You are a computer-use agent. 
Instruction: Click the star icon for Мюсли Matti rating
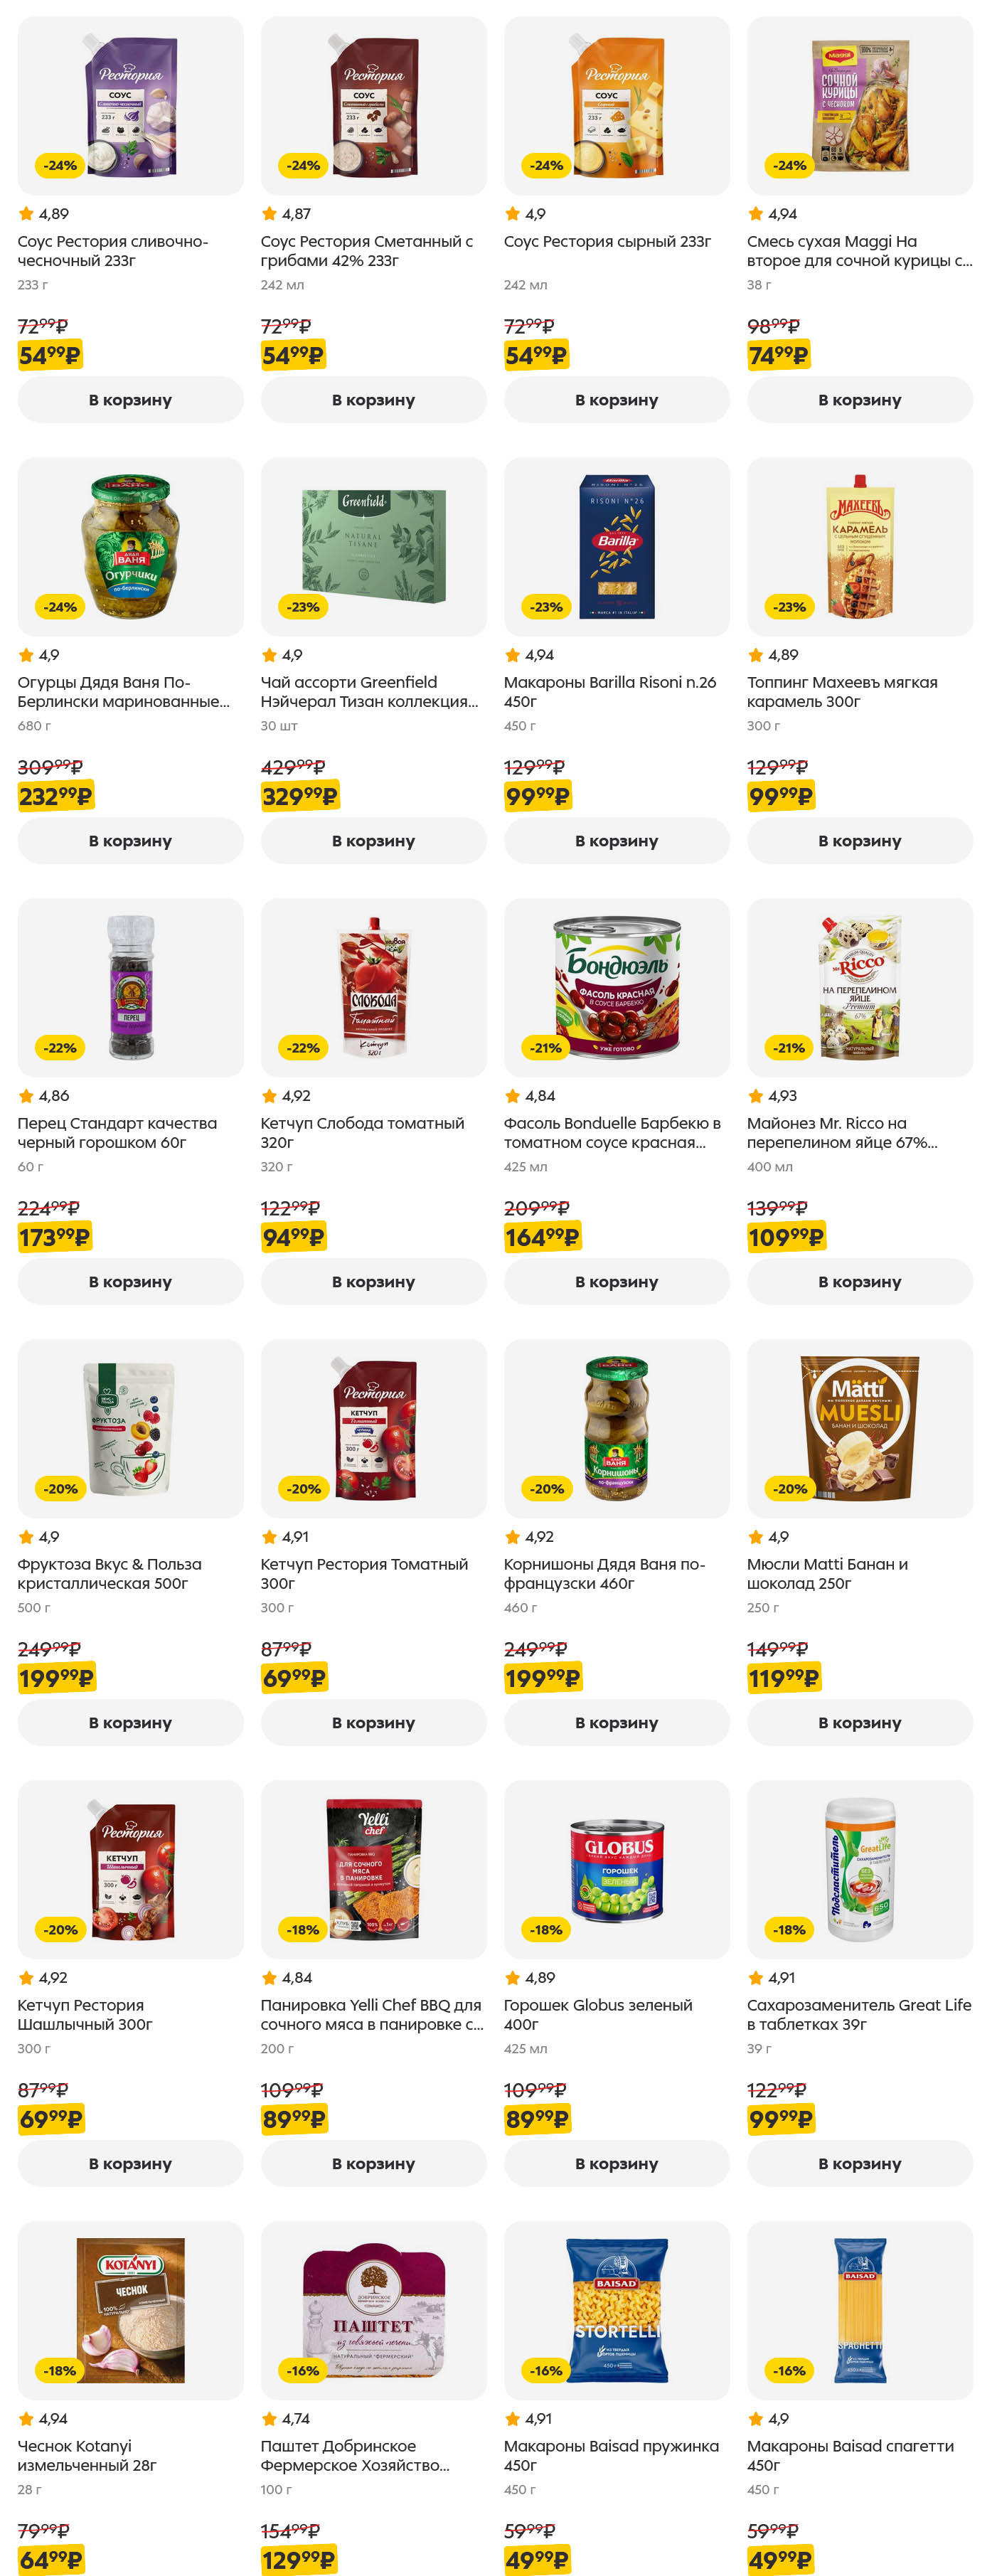[756, 1537]
